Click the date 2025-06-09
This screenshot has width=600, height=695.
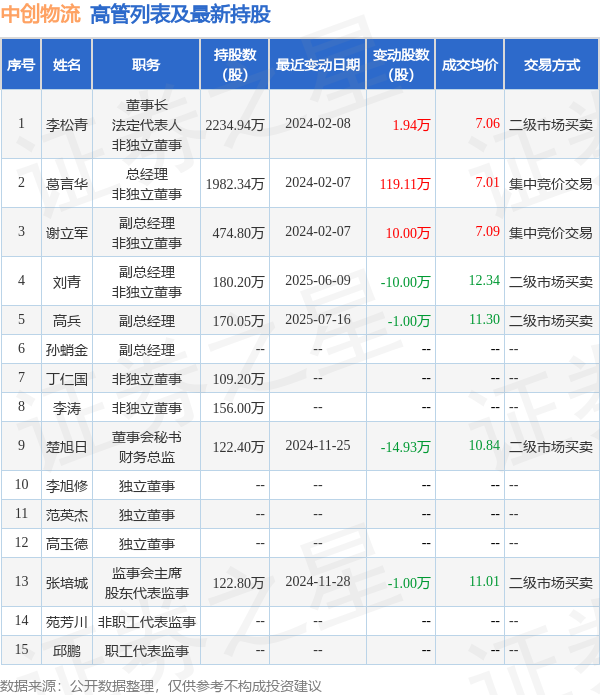point(318,280)
